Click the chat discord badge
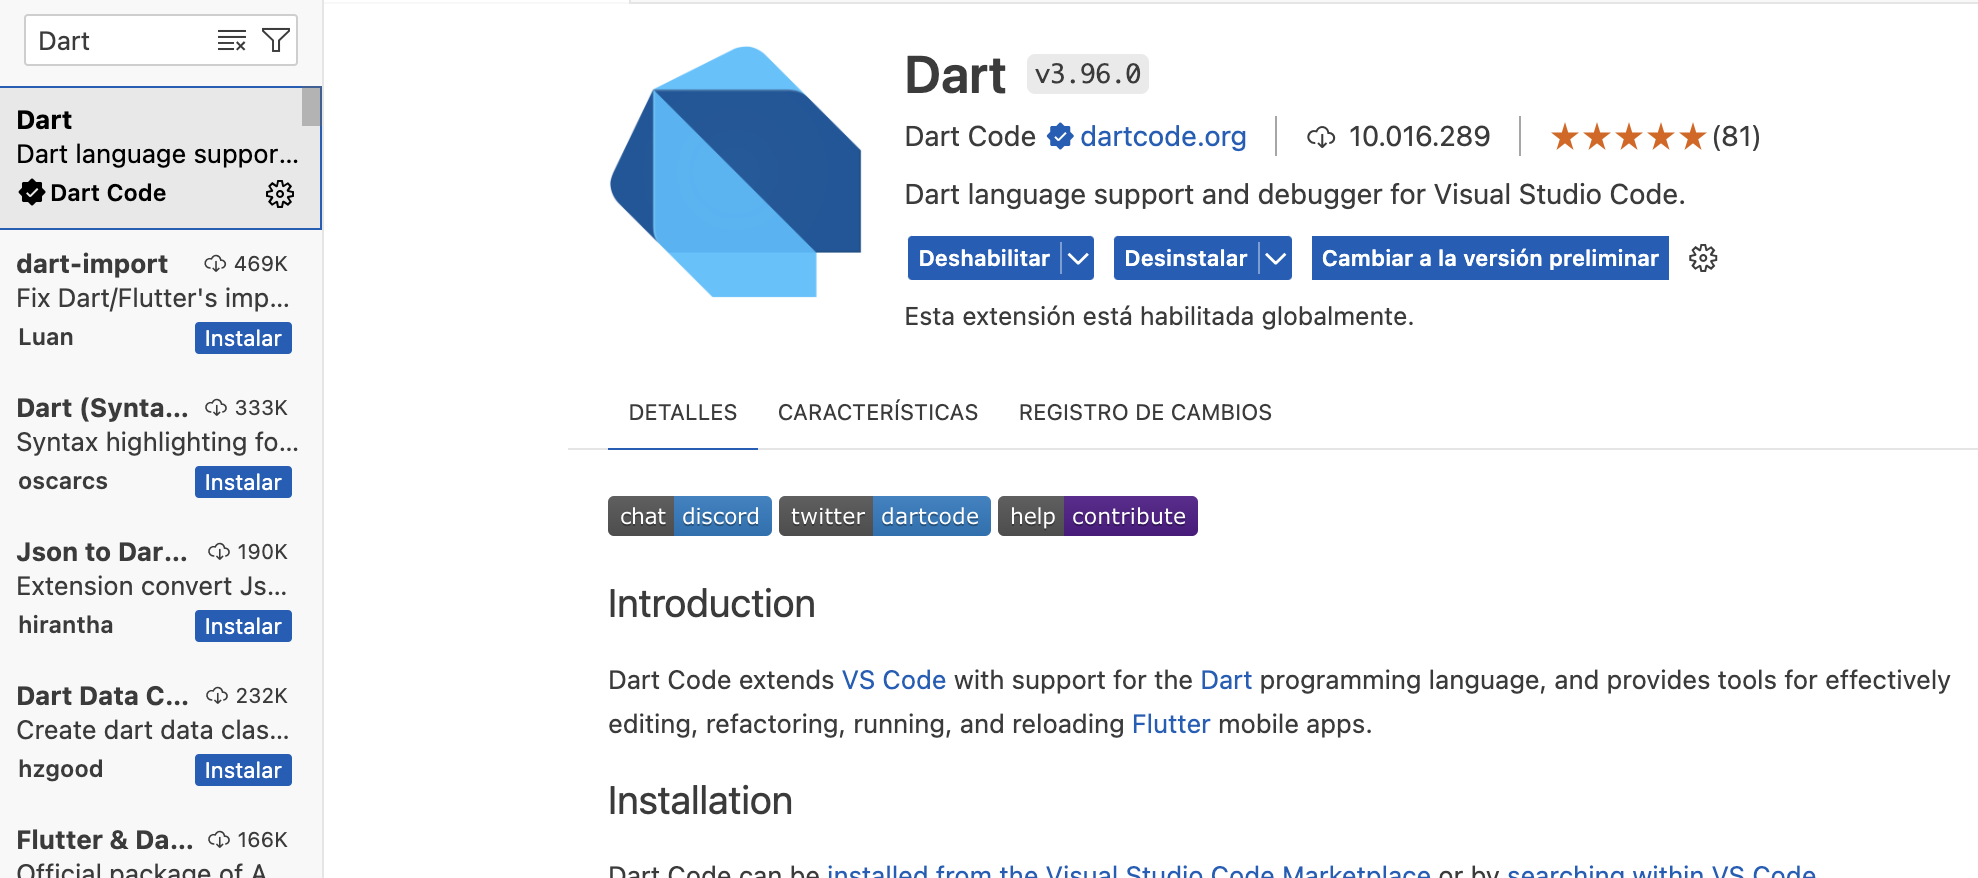The height and width of the screenshot is (878, 1978). [690, 516]
